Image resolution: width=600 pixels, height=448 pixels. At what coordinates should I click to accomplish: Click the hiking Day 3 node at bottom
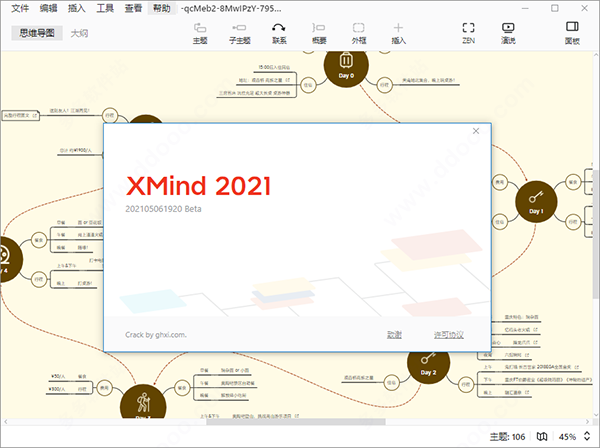click(x=143, y=402)
